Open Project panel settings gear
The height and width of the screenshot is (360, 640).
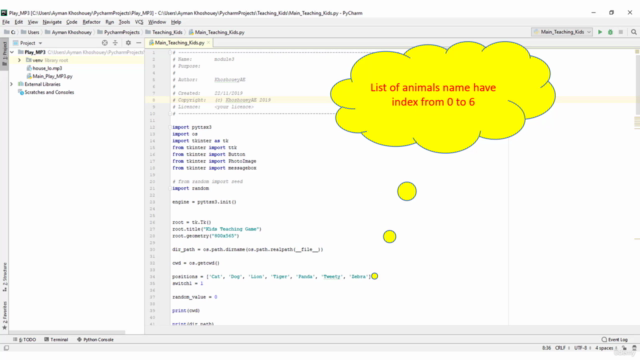point(128,43)
